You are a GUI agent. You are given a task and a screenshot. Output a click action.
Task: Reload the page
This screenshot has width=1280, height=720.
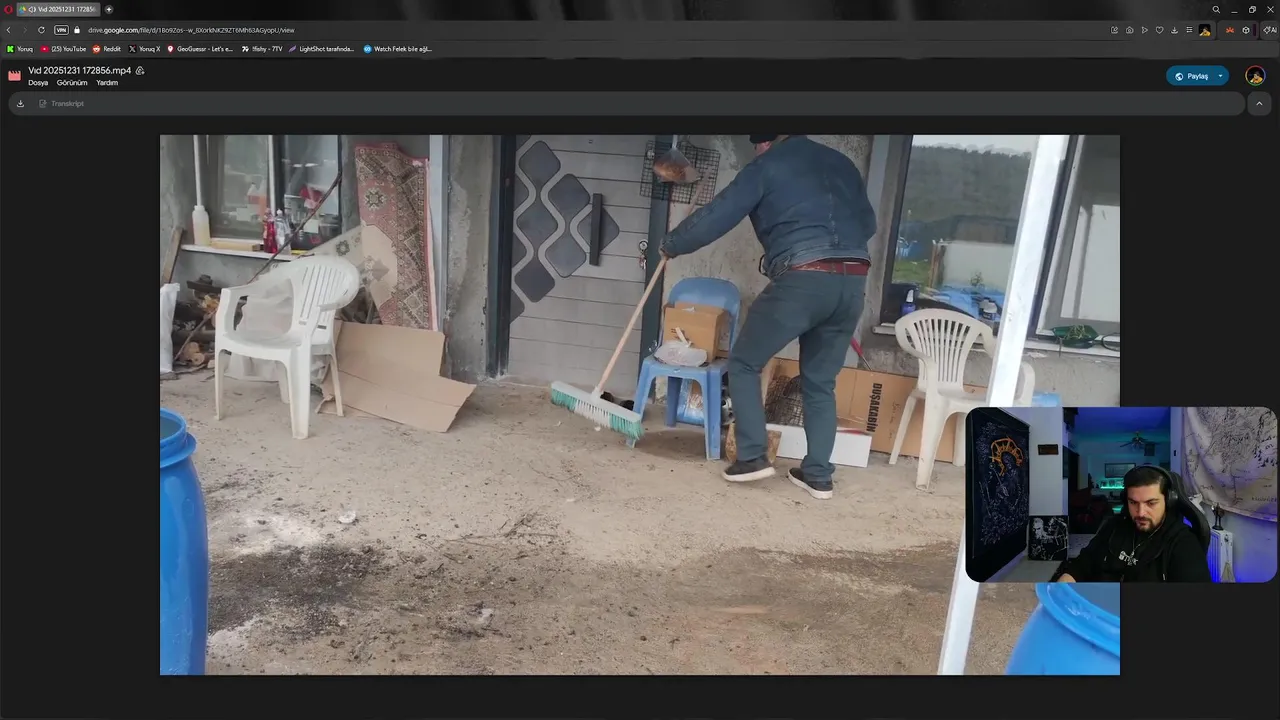click(x=41, y=30)
